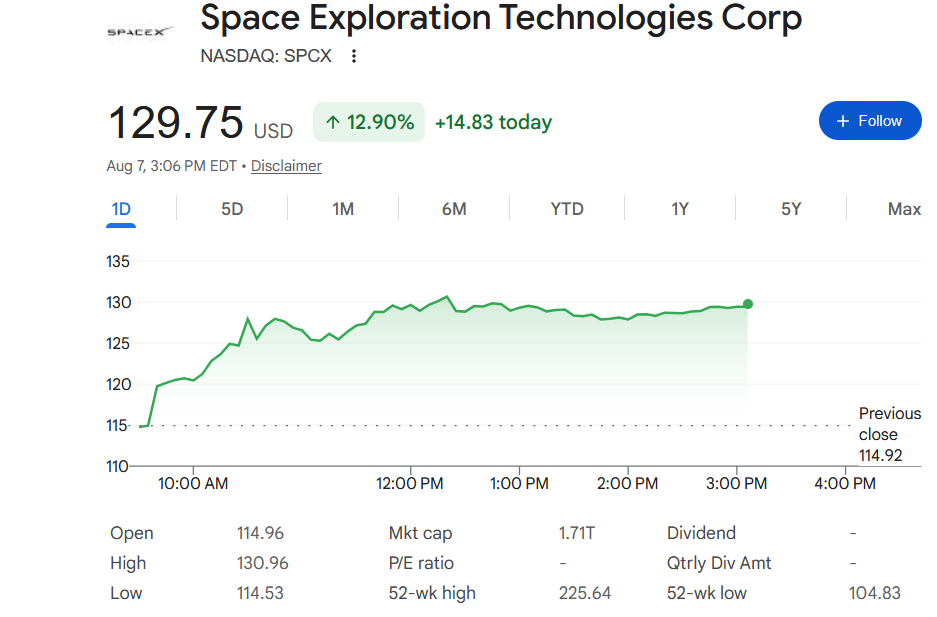Click the green up arrow percentage badge
937x617 pixels.
tap(369, 122)
